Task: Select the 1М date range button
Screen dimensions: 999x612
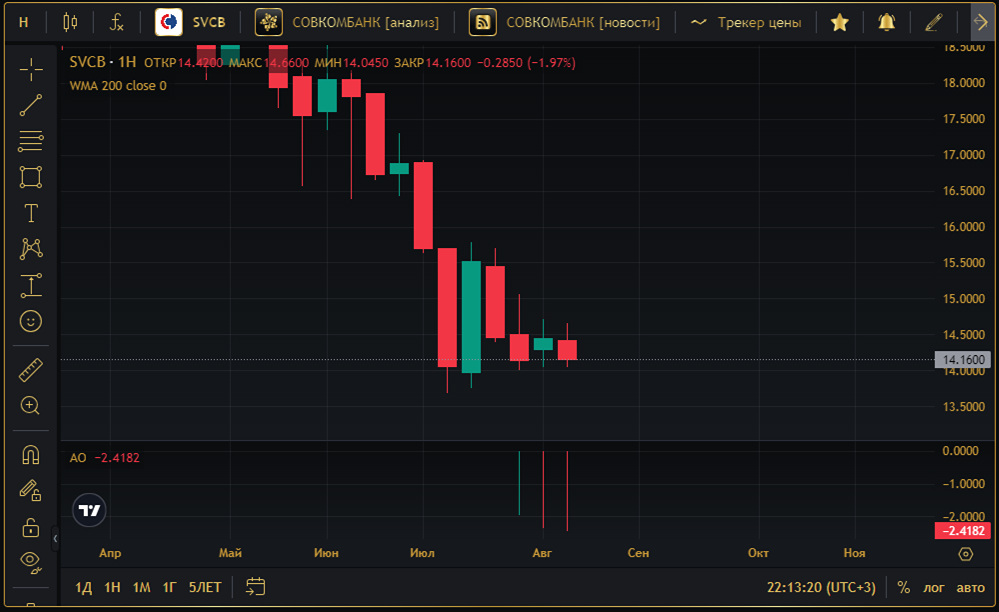Action: [141, 587]
